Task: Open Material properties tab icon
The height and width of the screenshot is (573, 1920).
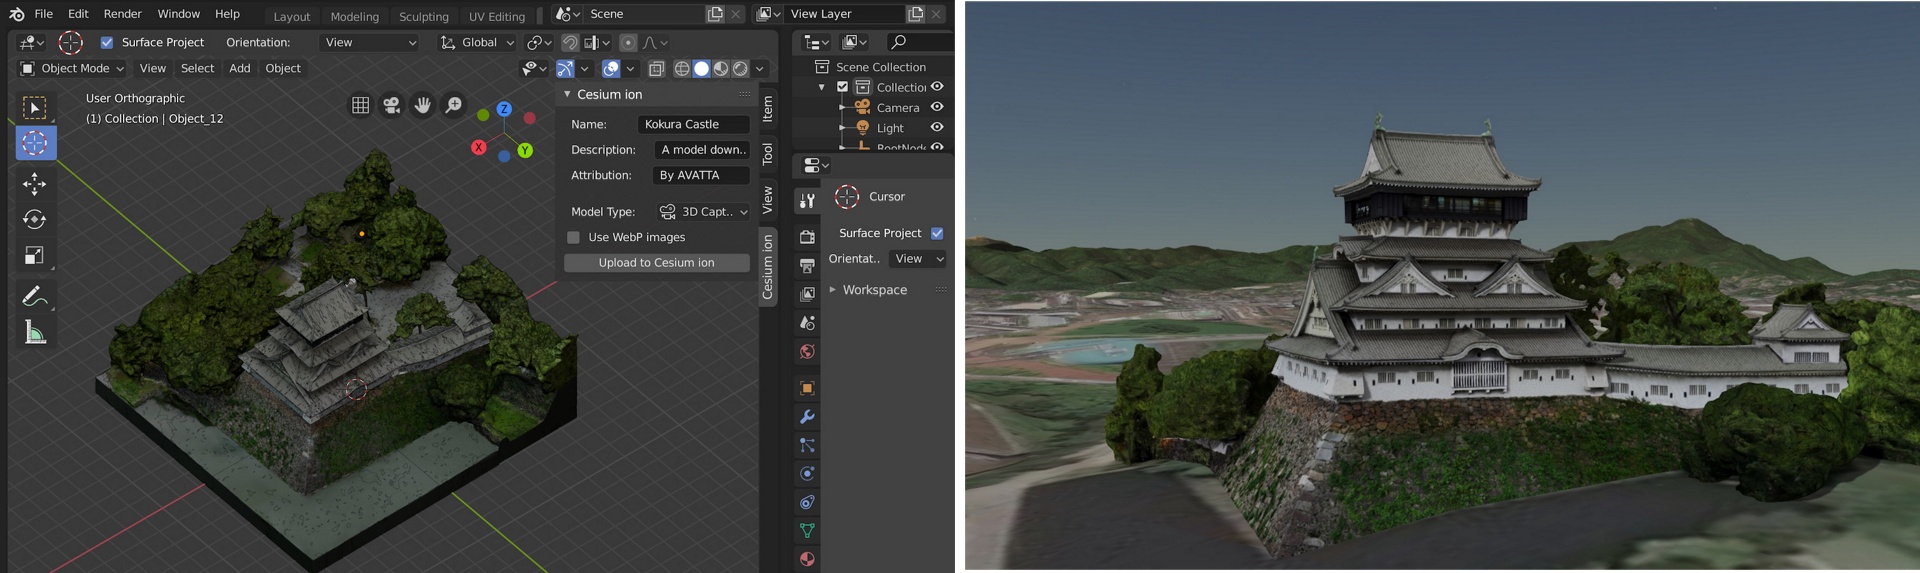Action: (807, 559)
